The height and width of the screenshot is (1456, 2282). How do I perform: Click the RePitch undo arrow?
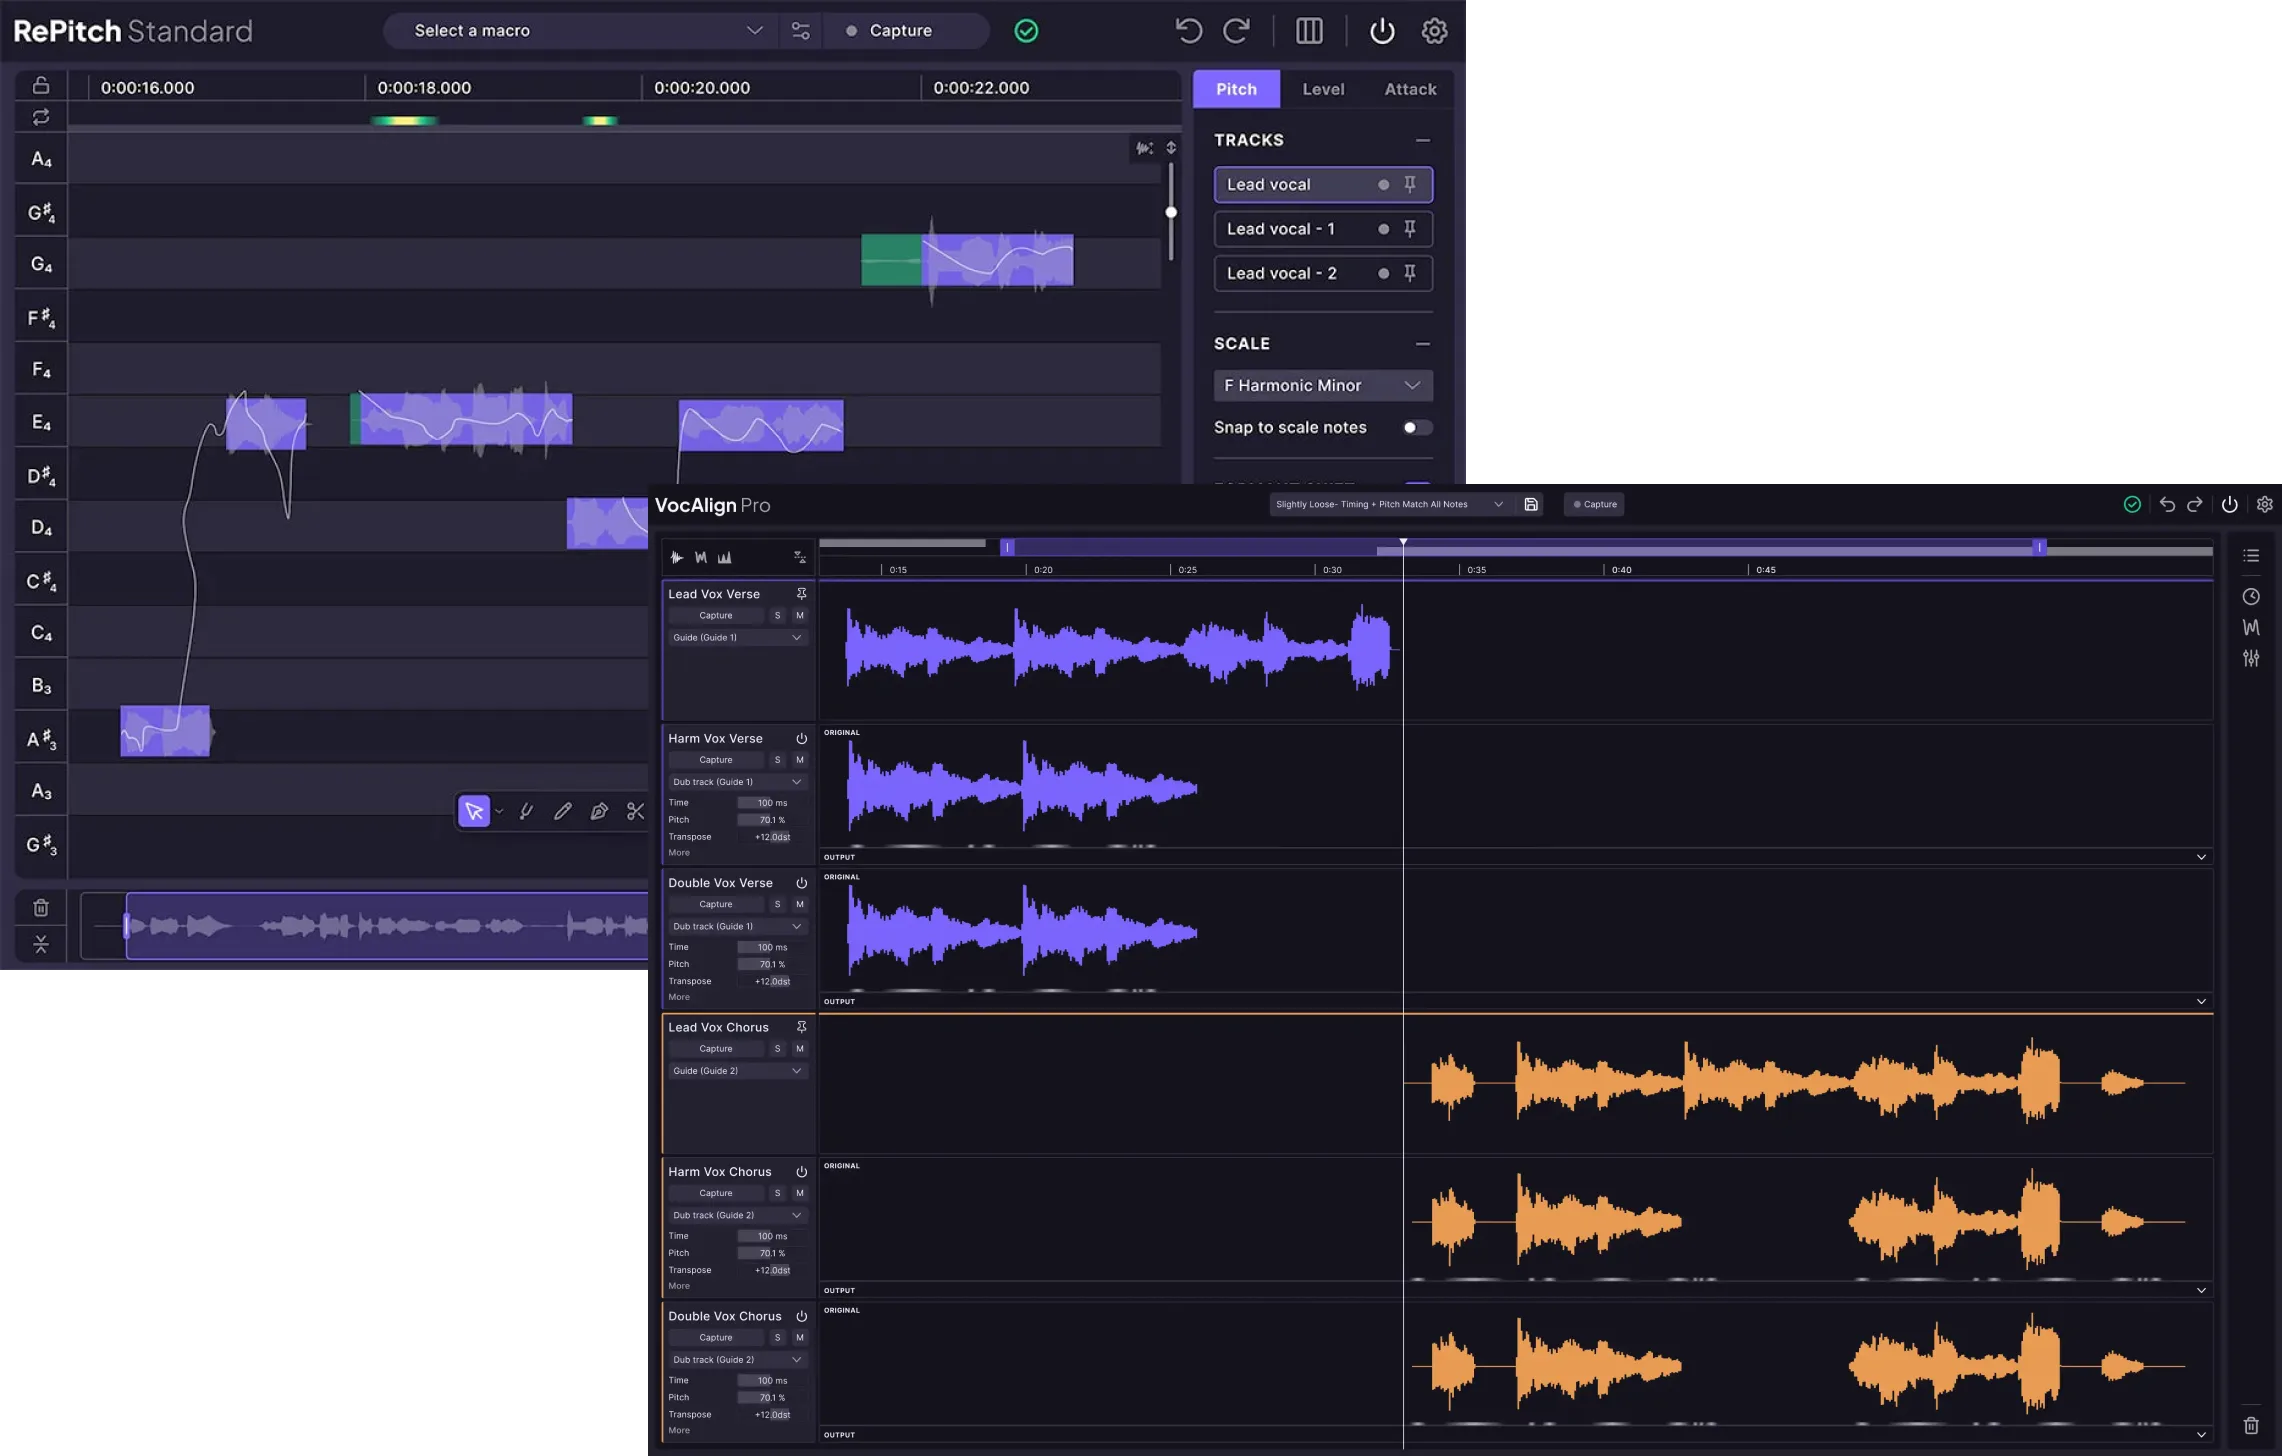point(1188,31)
